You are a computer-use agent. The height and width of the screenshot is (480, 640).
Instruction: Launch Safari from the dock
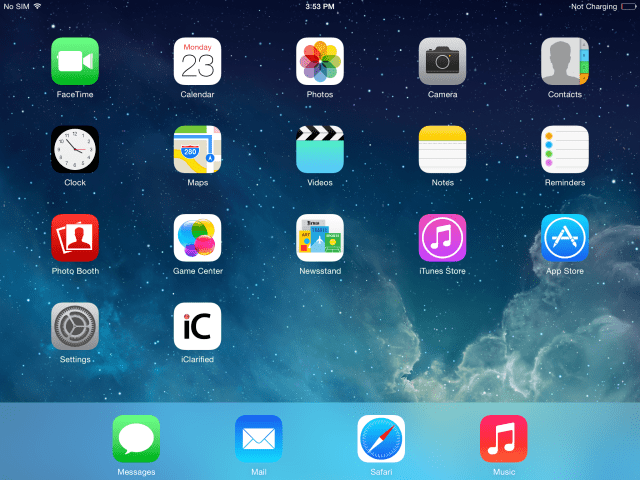pos(381,439)
